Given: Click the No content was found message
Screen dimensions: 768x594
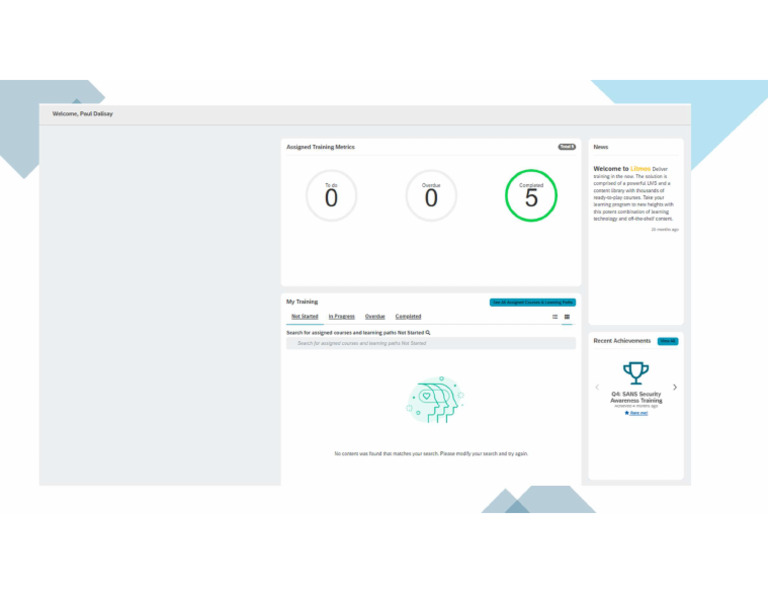Looking at the screenshot, I should click(x=431, y=454).
